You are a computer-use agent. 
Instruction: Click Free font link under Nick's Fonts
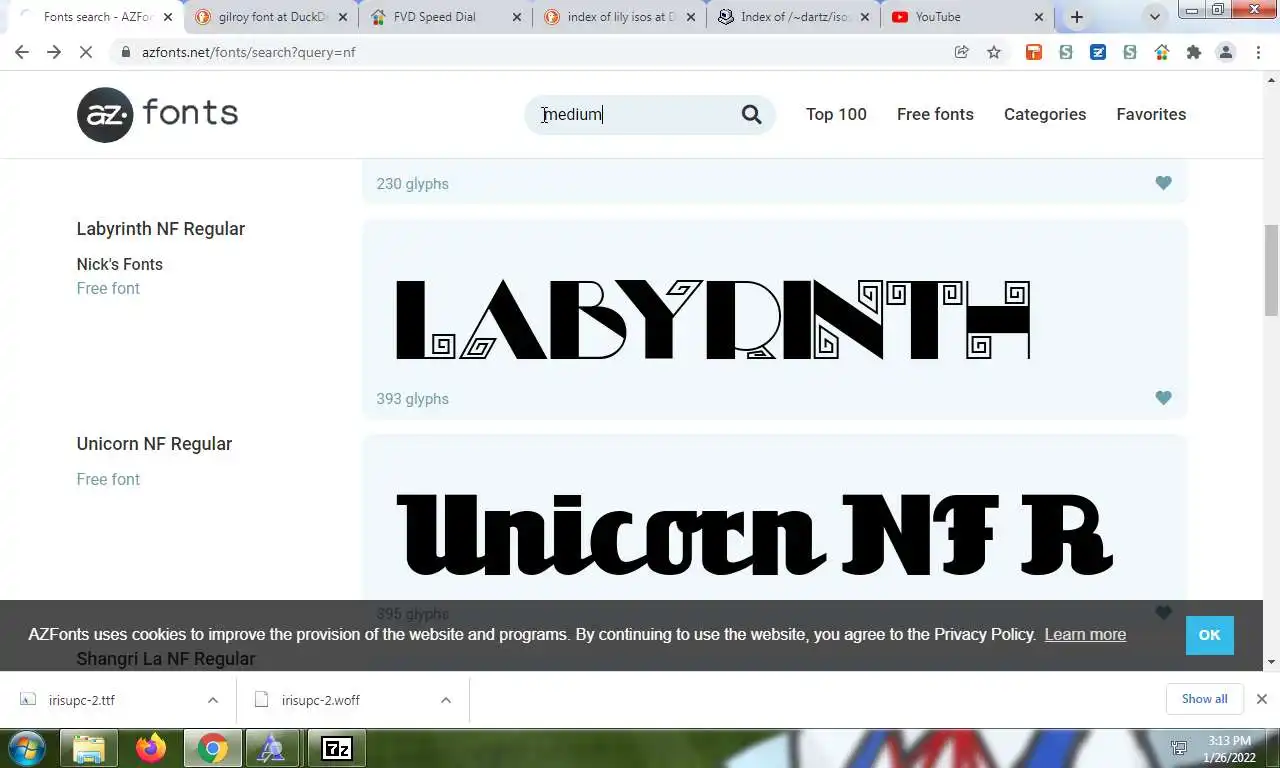pos(108,288)
